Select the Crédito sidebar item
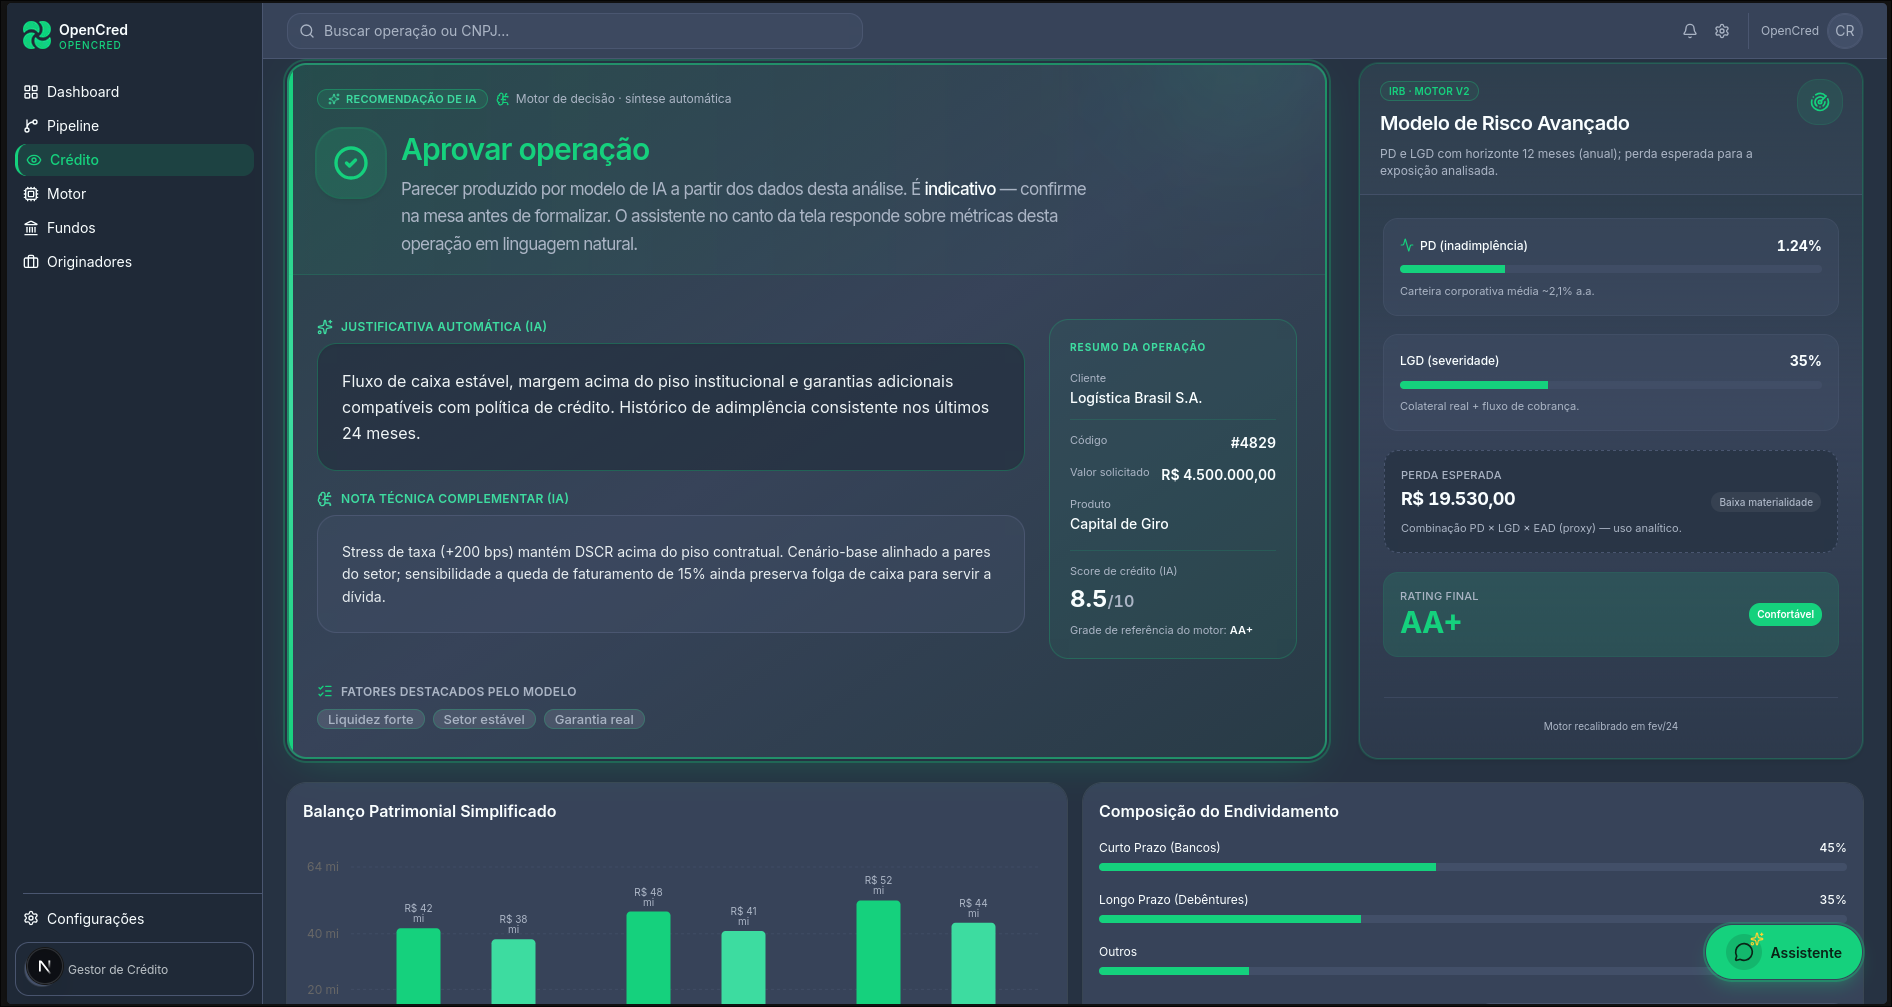This screenshot has width=1892, height=1007. tap(134, 160)
